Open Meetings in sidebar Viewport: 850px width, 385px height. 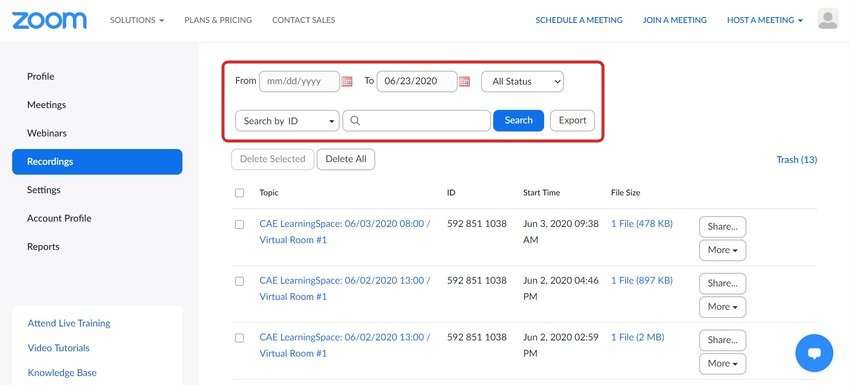click(x=47, y=105)
